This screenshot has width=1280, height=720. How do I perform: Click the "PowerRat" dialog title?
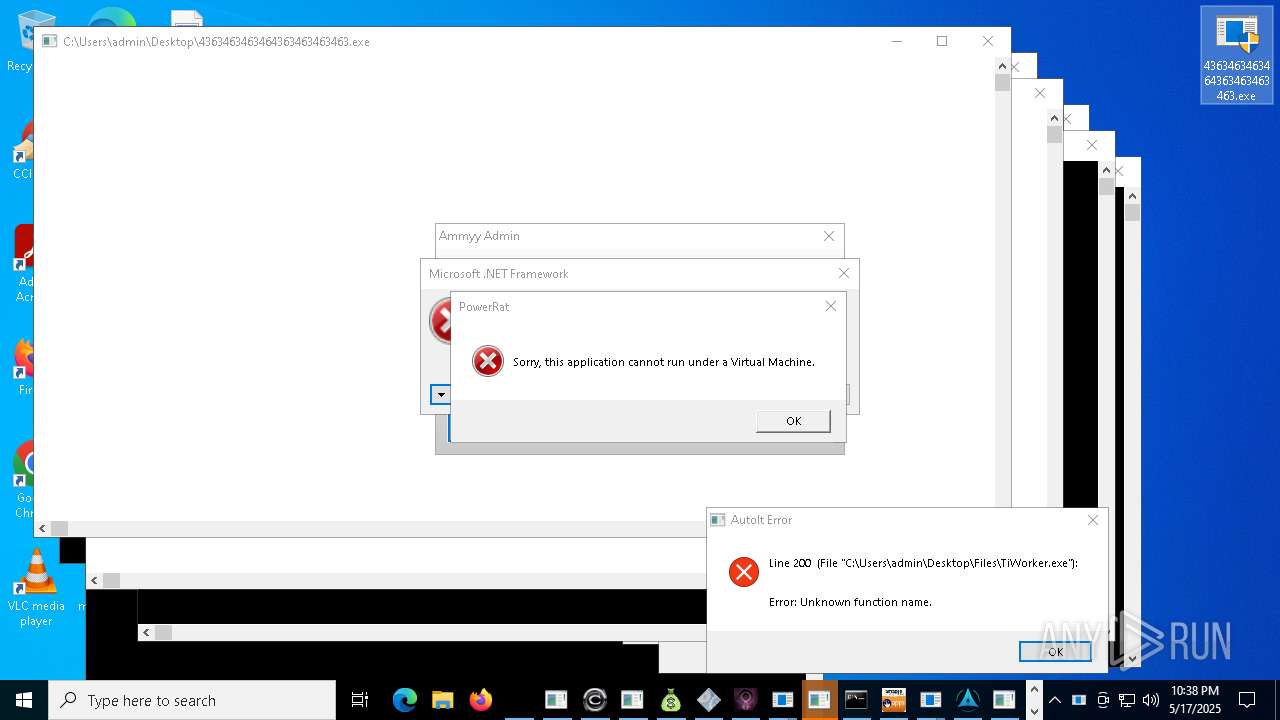point(484,307)
